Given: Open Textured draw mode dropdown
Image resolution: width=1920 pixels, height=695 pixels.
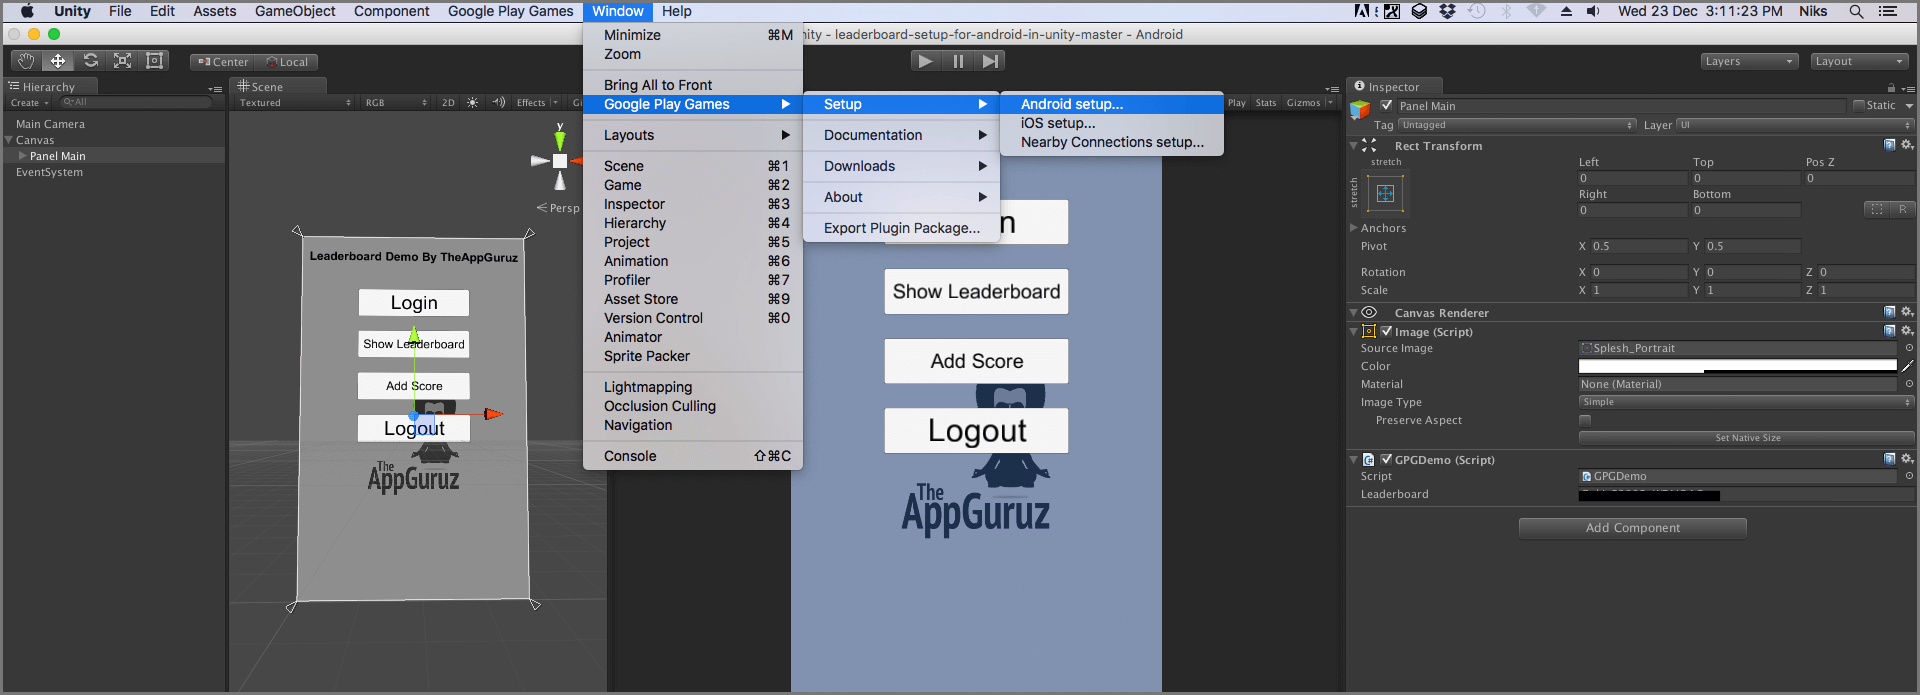Looking at the screenshot, I should 295,103.
